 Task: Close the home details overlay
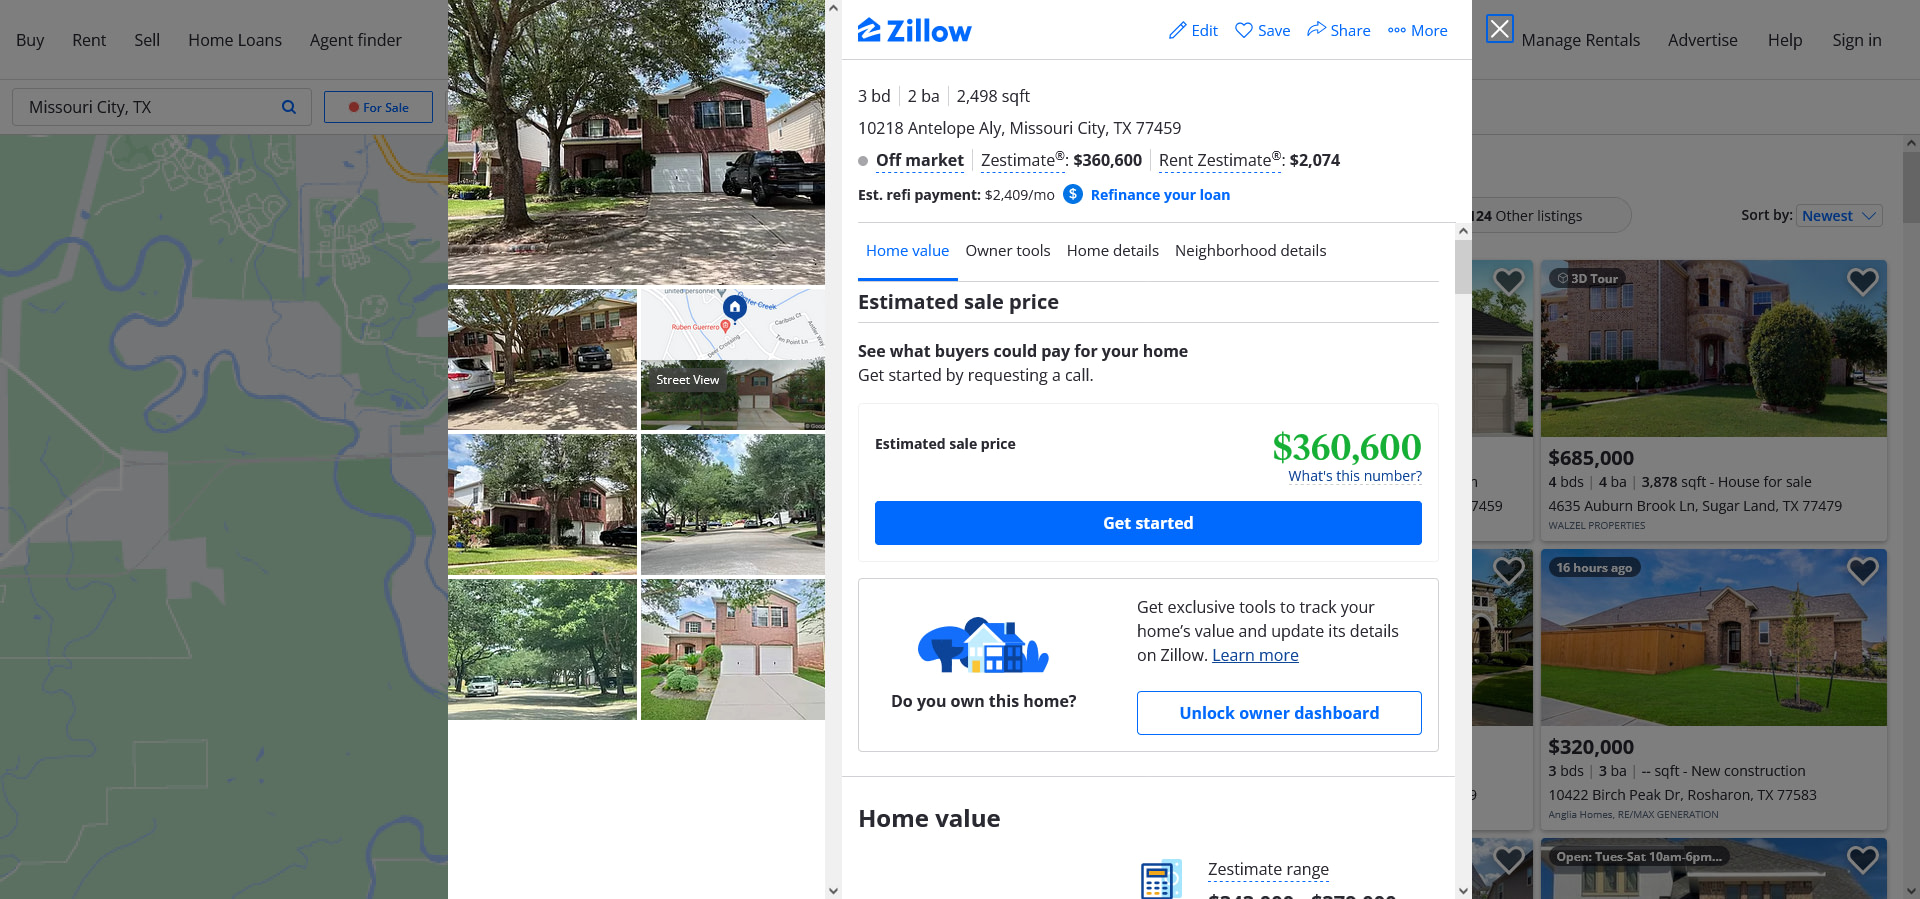(1499, 29)
